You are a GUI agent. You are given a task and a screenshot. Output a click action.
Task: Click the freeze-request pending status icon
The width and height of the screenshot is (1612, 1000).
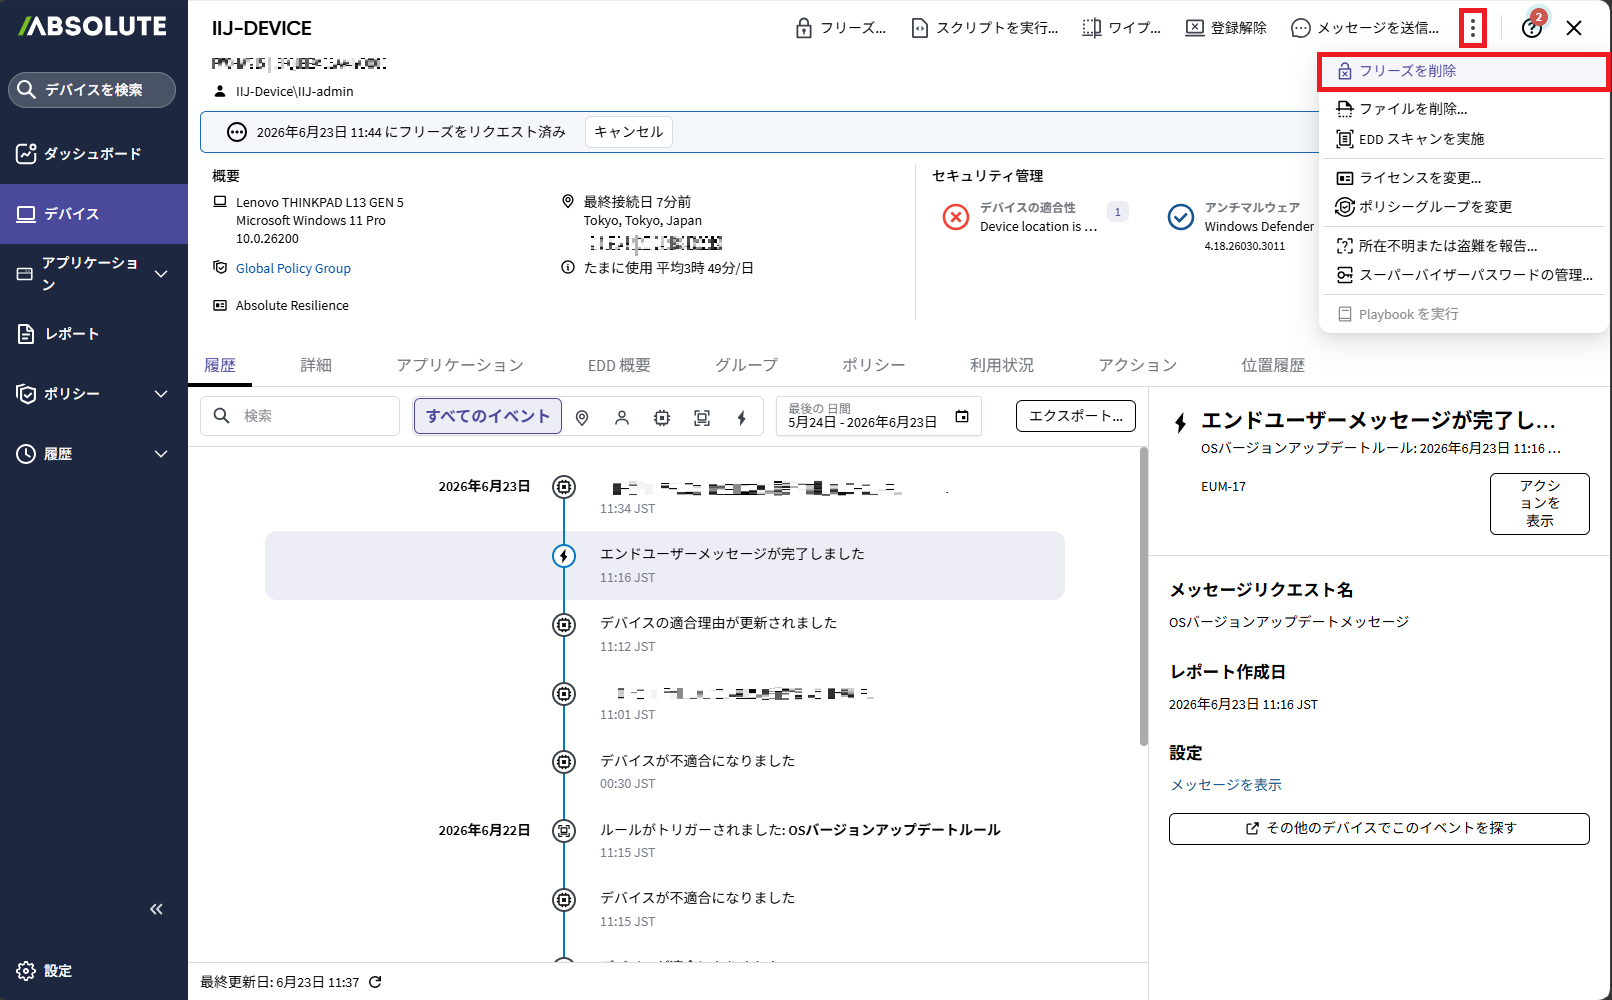pos(237,132)
